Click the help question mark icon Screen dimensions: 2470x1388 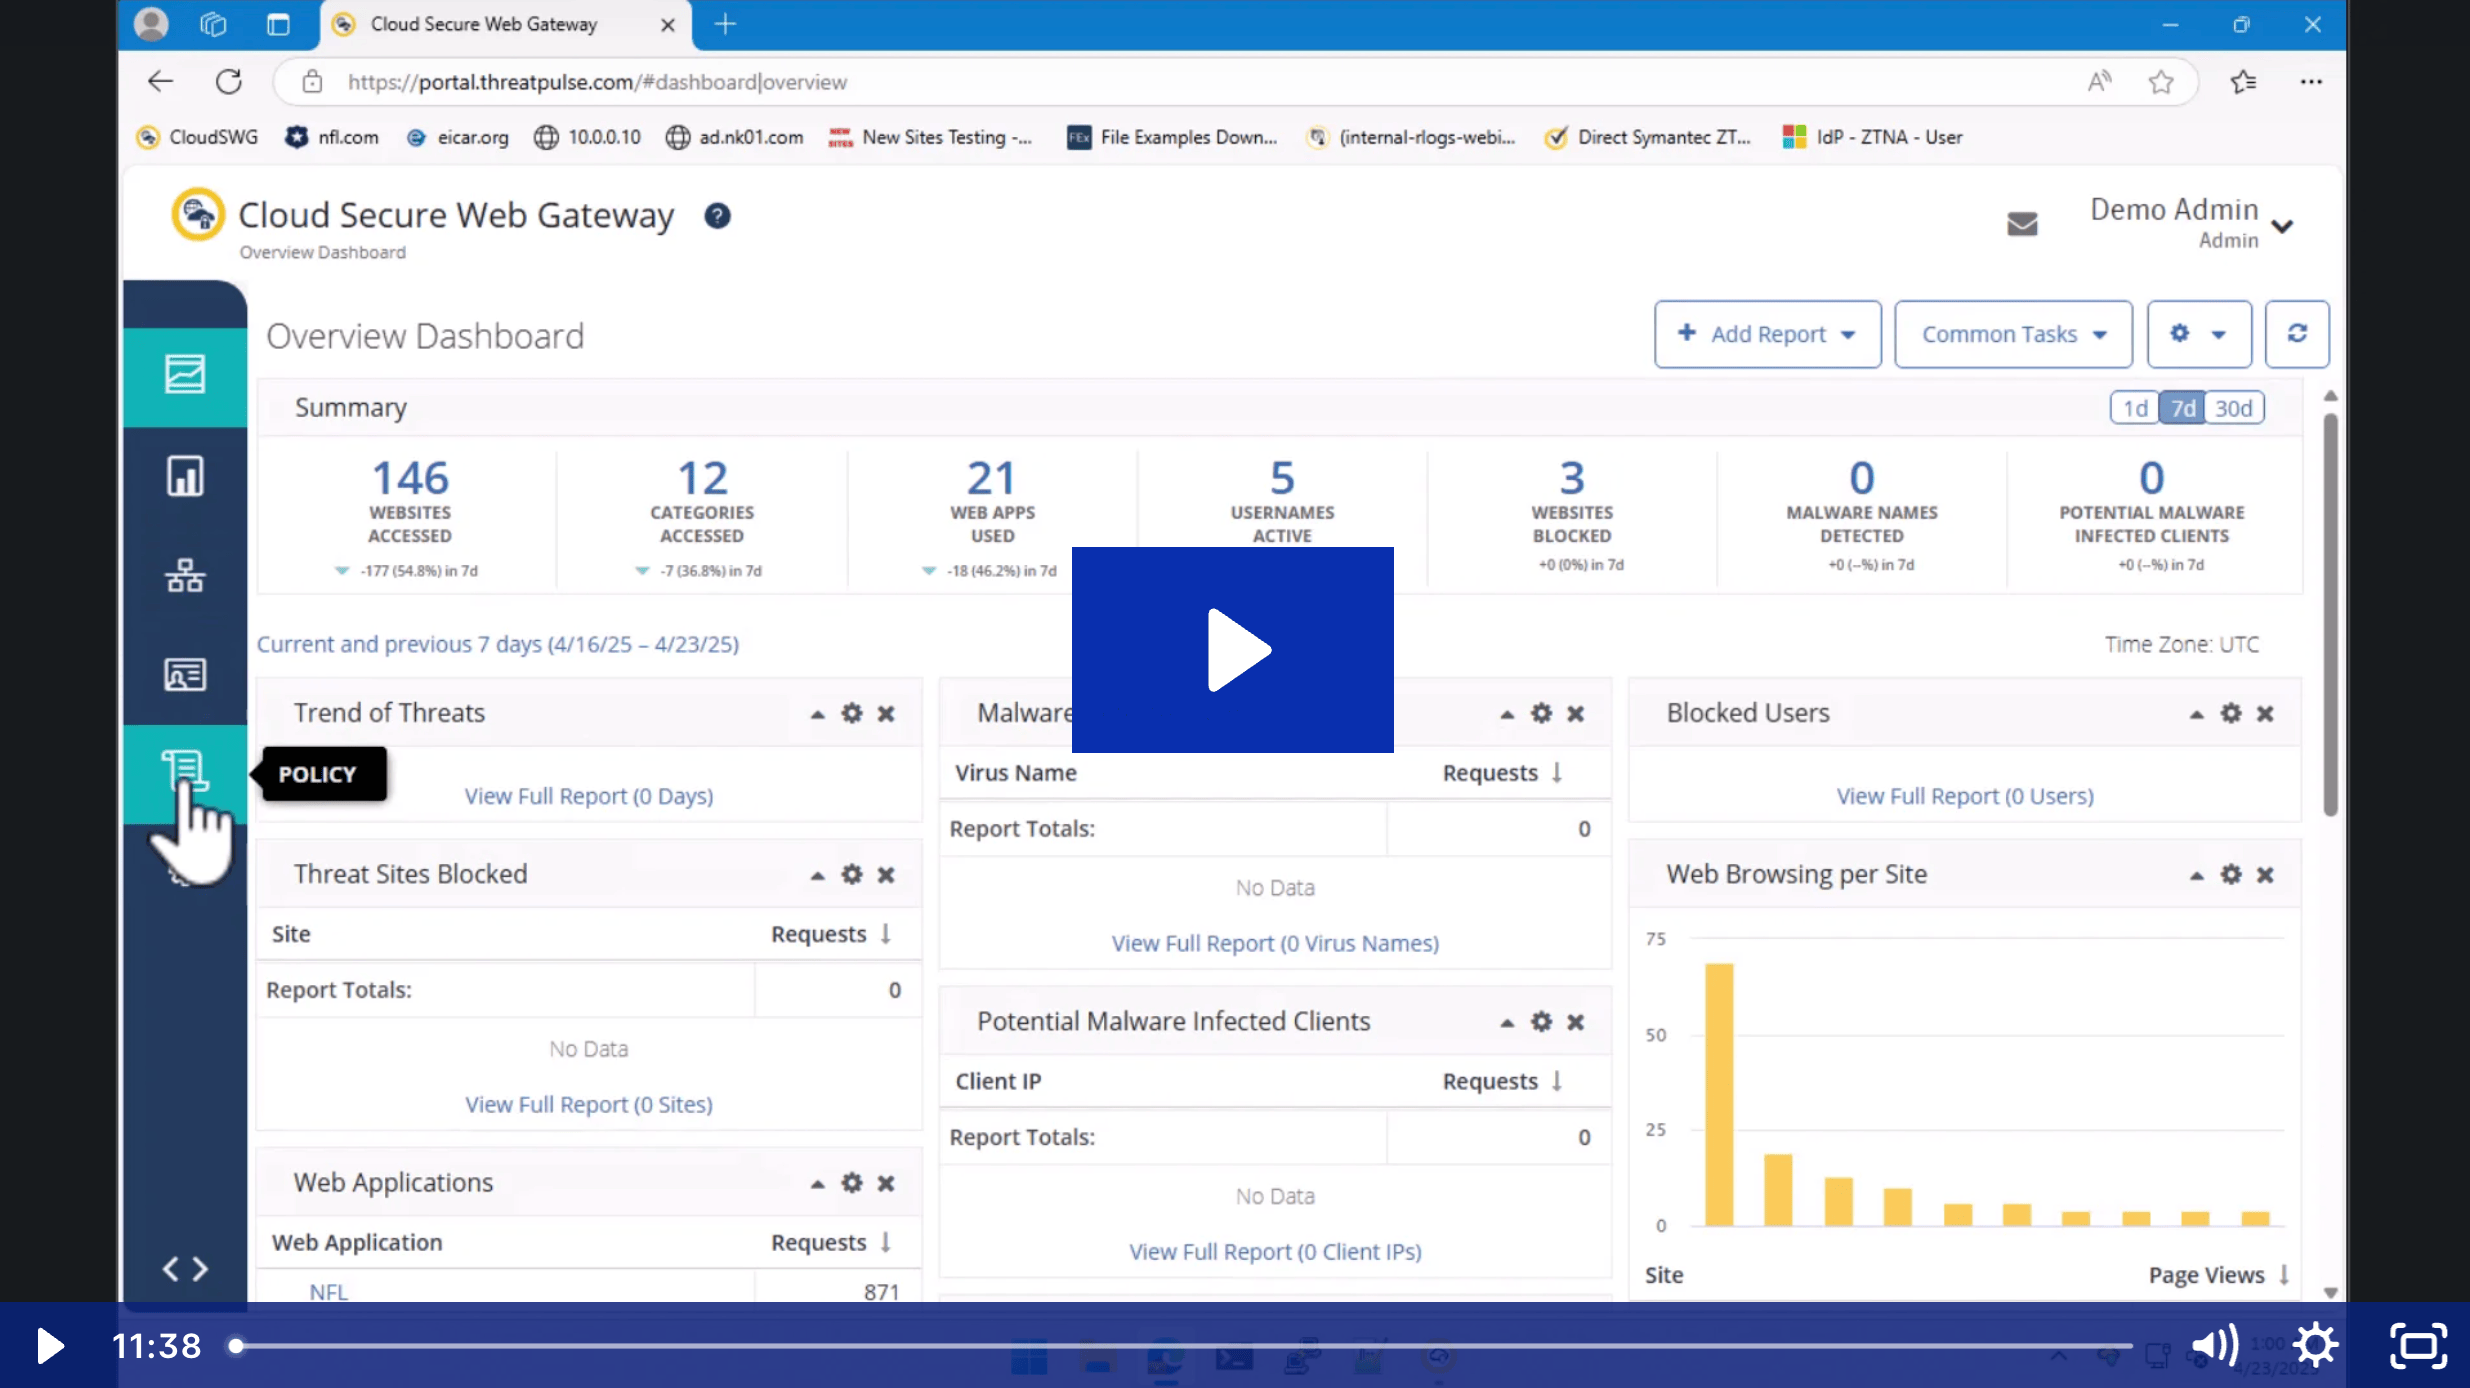(717, 216)
